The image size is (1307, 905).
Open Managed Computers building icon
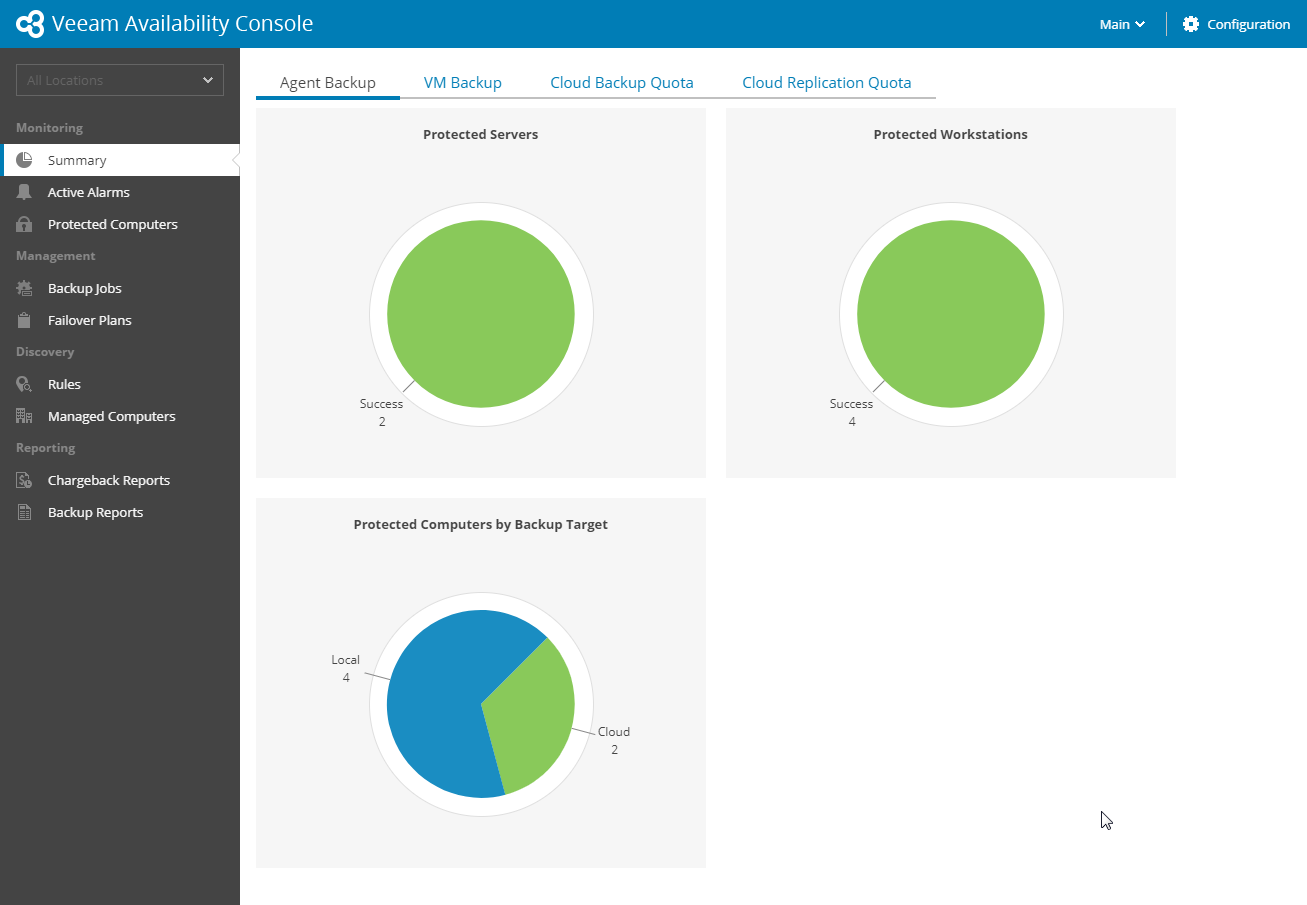point(24,416)
